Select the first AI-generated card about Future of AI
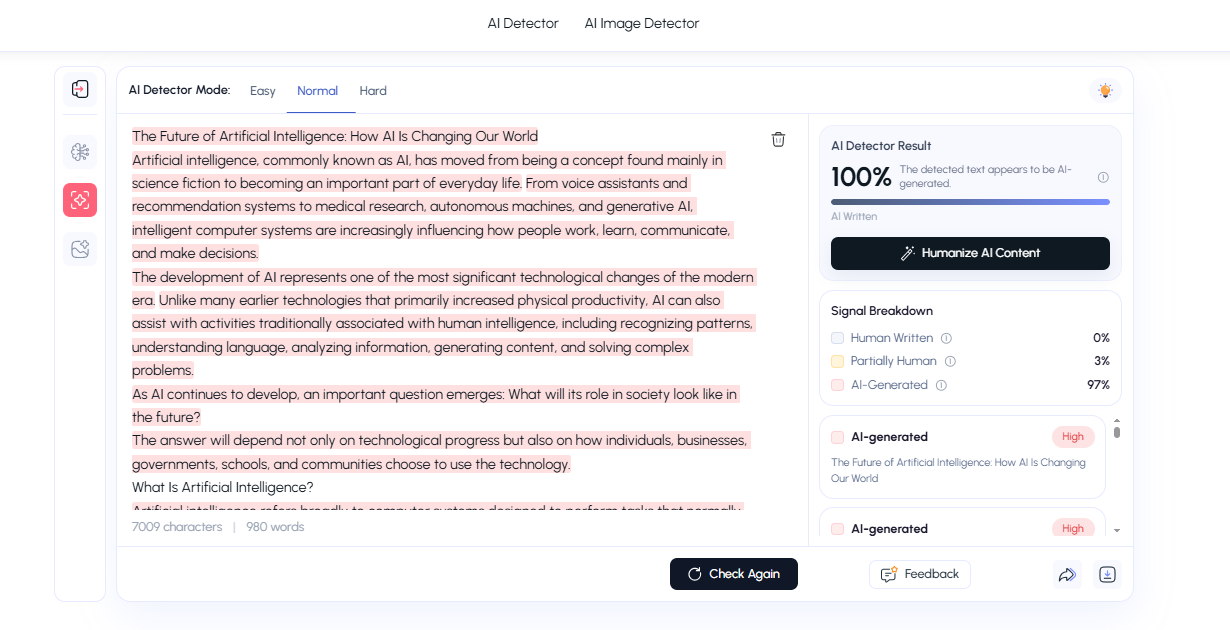Screen dimensions: 1230x630 point(962,457)
